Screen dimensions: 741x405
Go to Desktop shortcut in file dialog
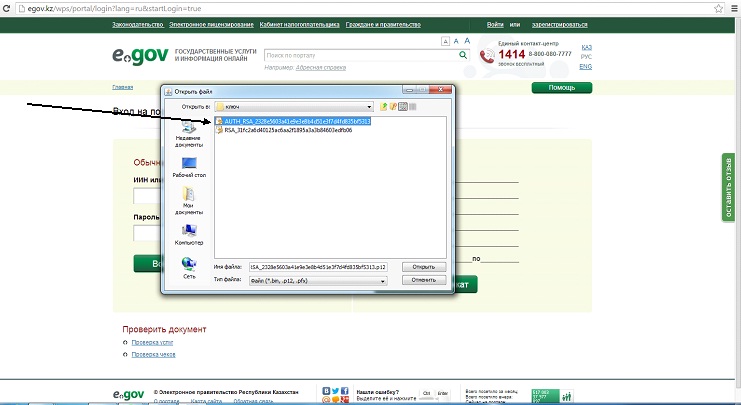(x=188, y=165)
